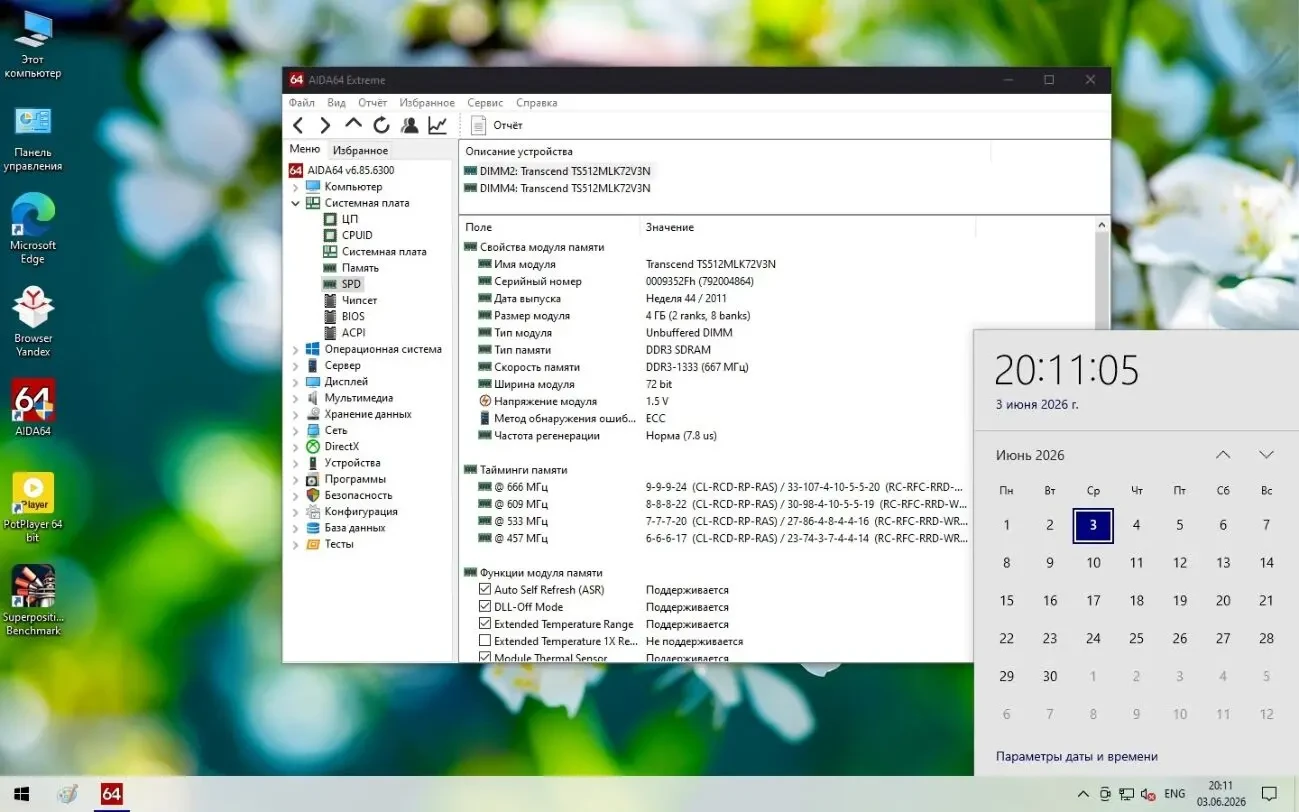The width and height of the screenshot is (1299, 812).
Task: Open the notification center icon in taskbar
Action: coord(1269,794)
